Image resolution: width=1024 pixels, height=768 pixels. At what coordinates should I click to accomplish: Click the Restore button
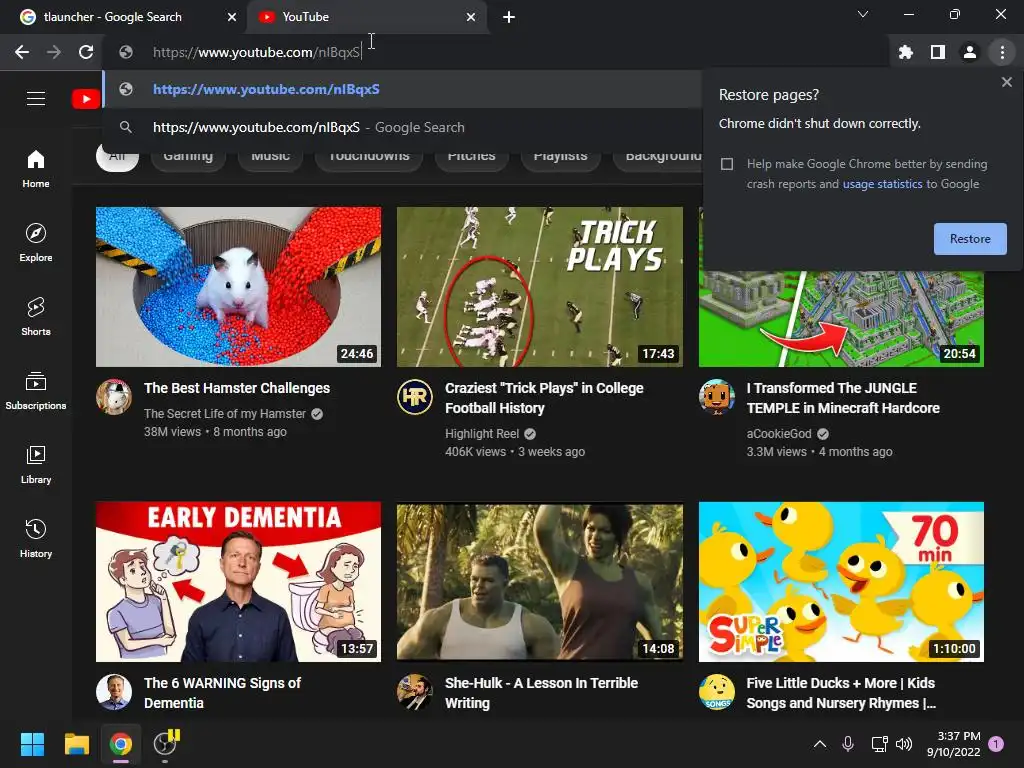tap(970, 239)
